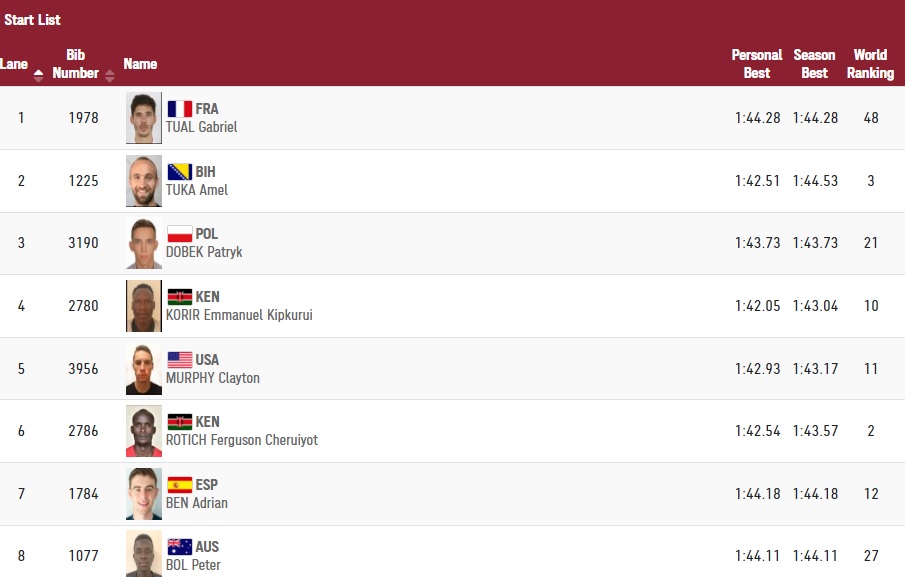Open TUKA Amel's athlete profile
Viewport: 905px width, 577px height.
pos(197,190)
